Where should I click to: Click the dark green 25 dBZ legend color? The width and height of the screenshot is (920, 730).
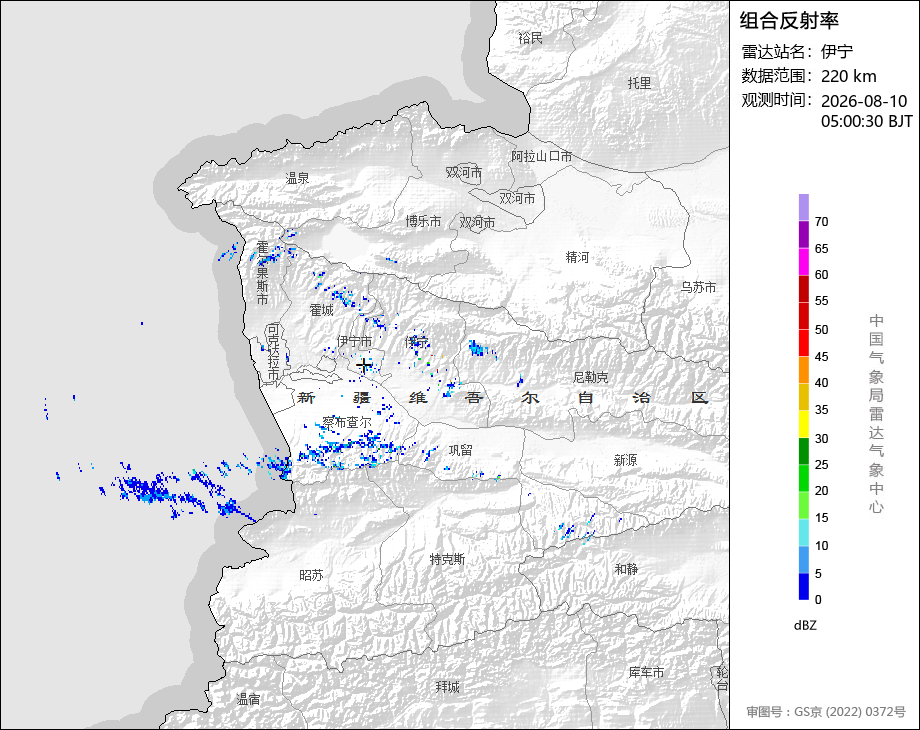804,451
